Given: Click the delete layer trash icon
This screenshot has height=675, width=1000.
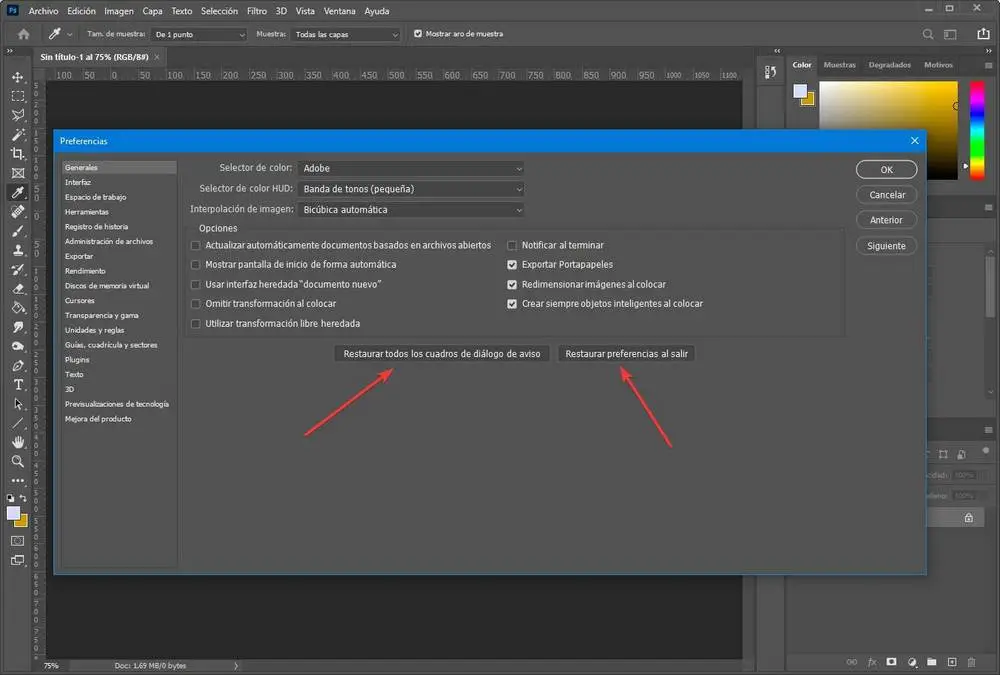Looking at the screenshot, I should click(x=970, y=662).
